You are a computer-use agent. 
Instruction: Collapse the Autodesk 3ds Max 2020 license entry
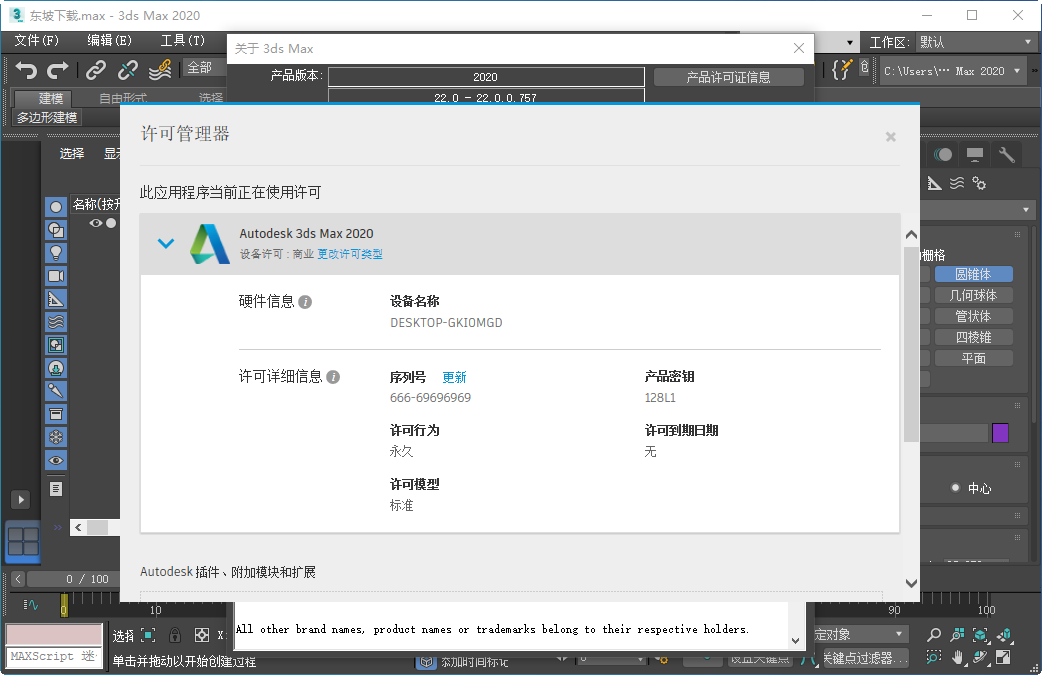pyautogui.click(x=166, y=242)
